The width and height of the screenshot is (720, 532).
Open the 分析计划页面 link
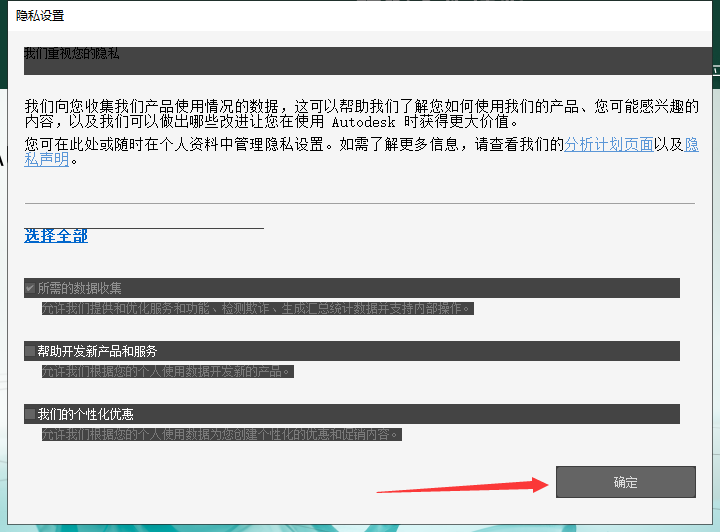tap(608, 145)
